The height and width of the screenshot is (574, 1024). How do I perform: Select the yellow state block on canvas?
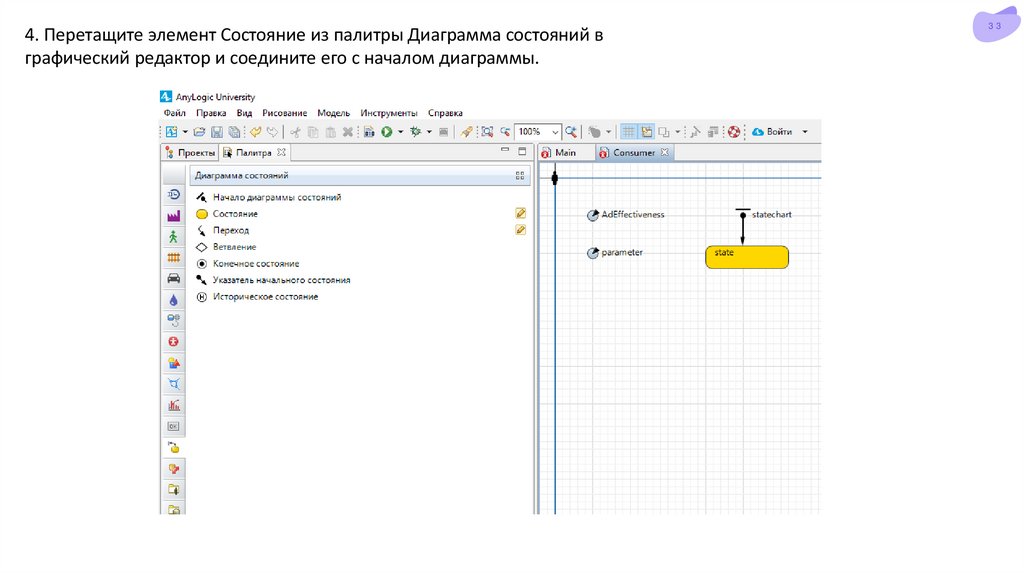746,257
